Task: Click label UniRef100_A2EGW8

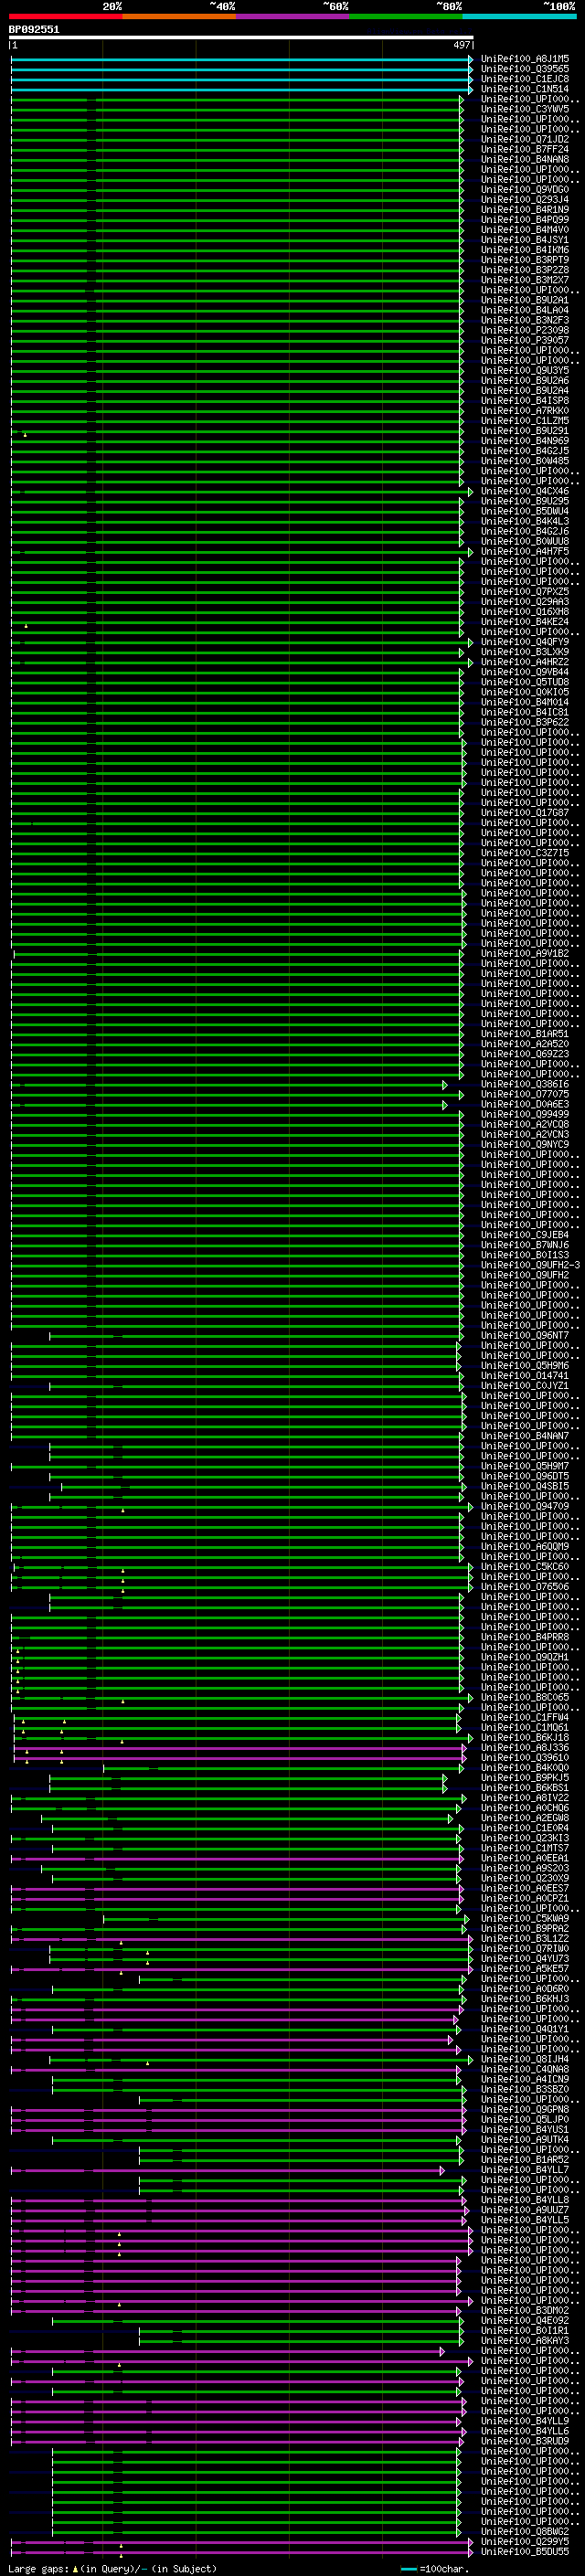Action: click(x=525, y=1818)
